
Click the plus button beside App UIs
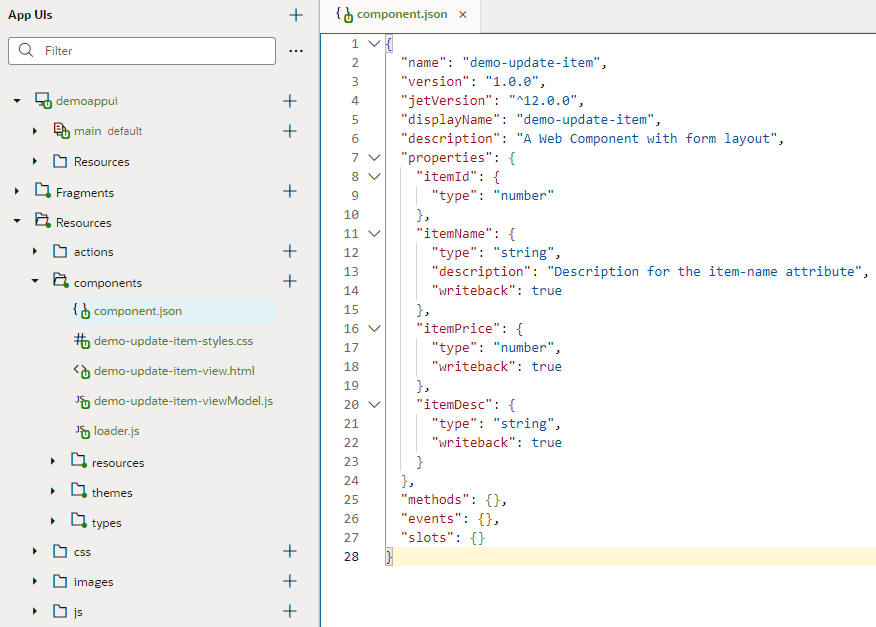[295, 15]
